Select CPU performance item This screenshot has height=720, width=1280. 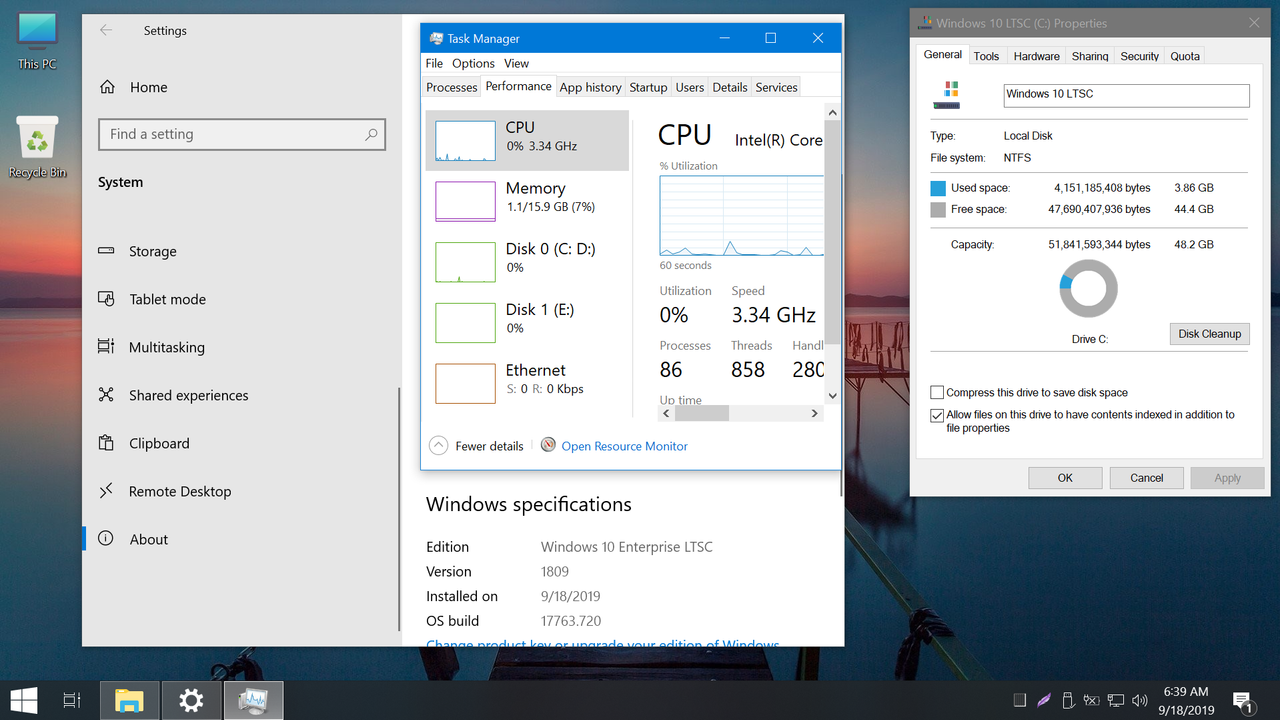[528, 140]
